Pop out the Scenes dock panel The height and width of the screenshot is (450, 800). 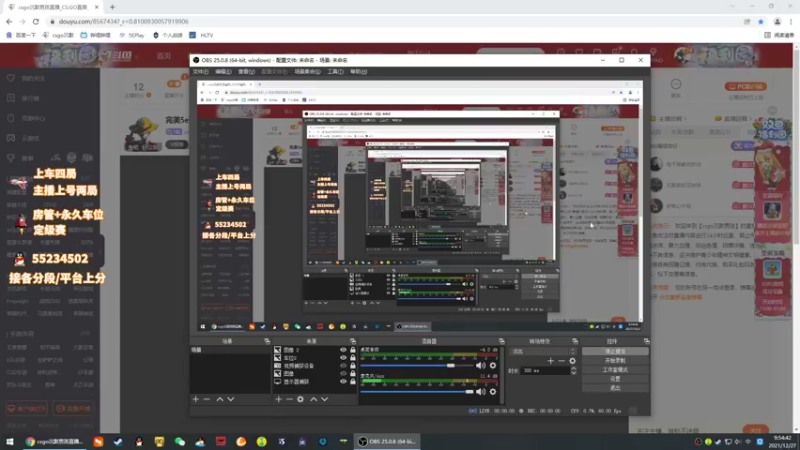[267, 341]
